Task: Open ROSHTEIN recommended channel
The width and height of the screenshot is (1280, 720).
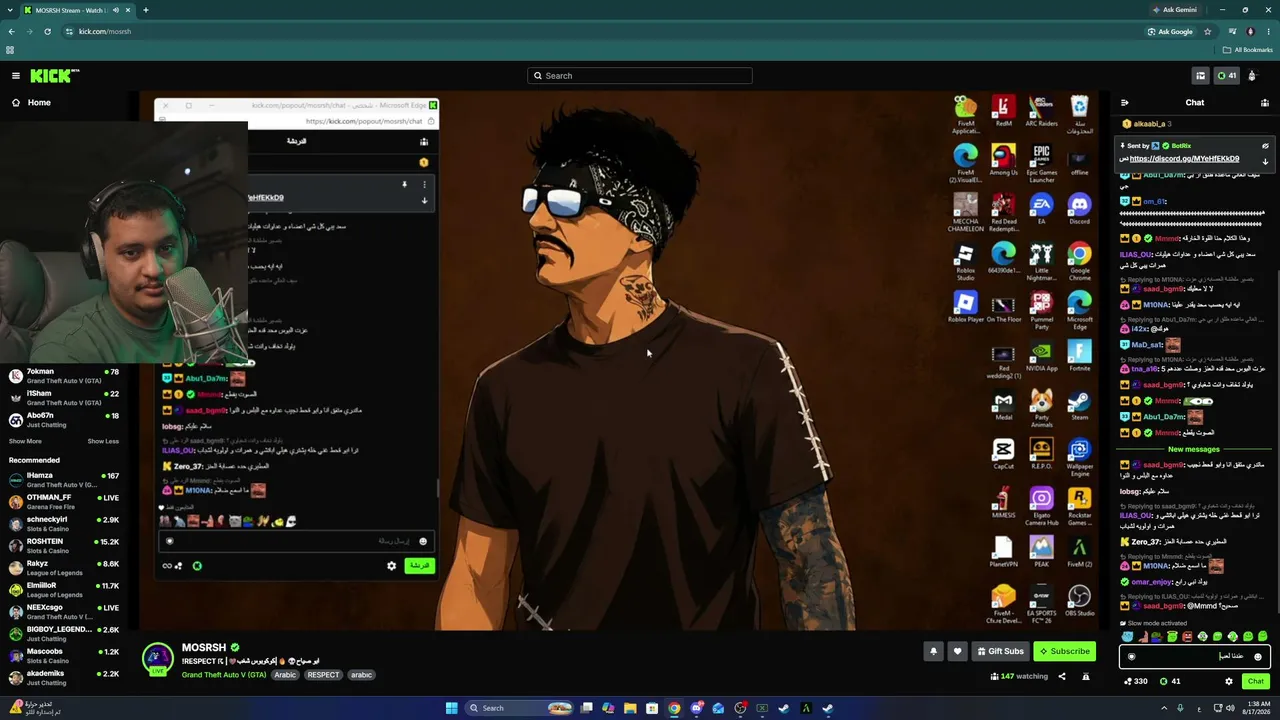Action: (64, 546)
